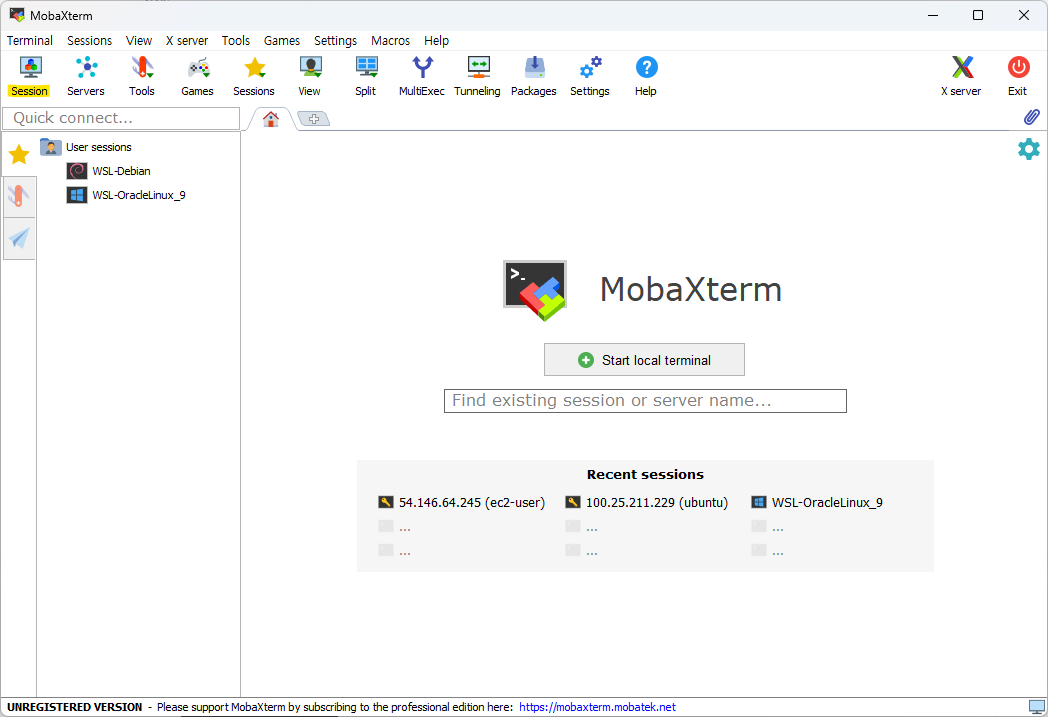Open the Games toolbar icon
Screen dimensions: 1048x717
[198, 77]
